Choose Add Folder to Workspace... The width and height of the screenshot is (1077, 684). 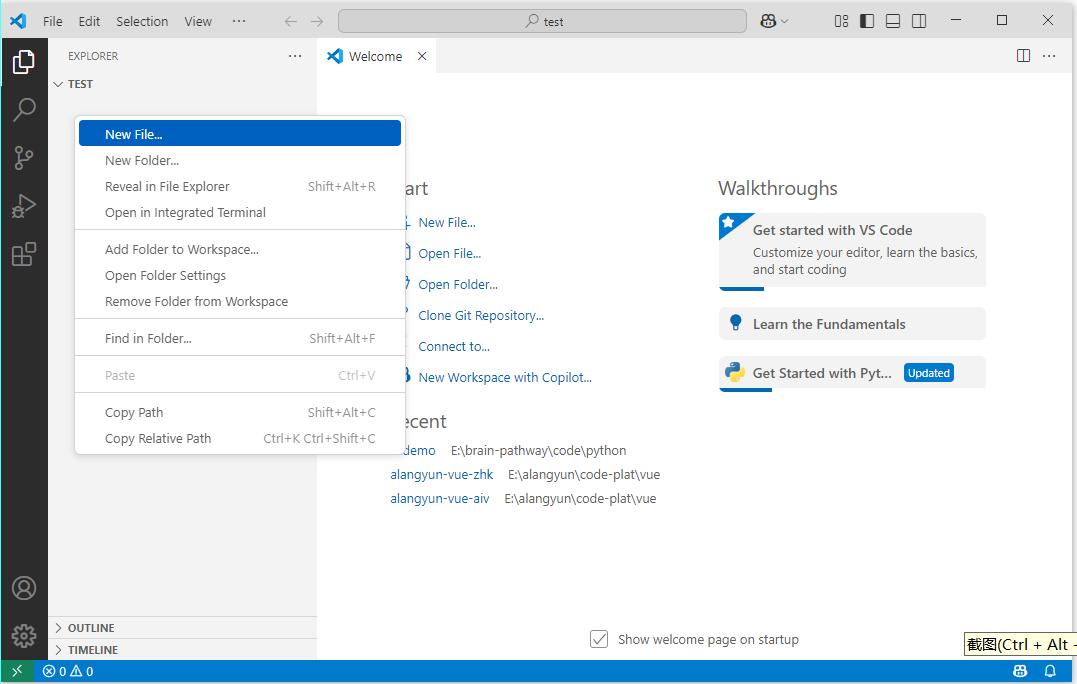point(240,249)
